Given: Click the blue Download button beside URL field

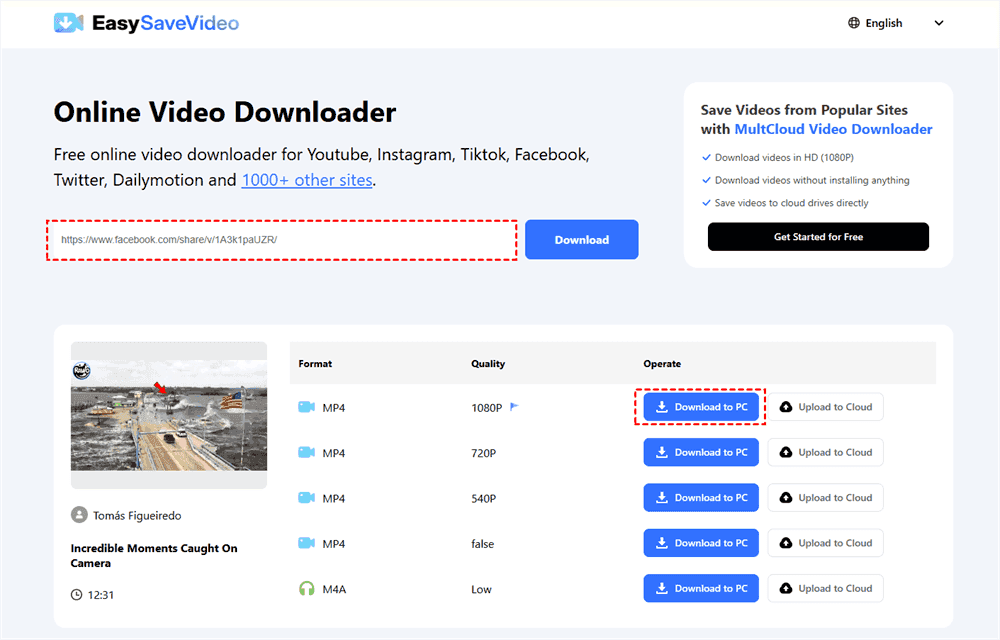Looking at the screenshot, I should [x=582, y=240].
